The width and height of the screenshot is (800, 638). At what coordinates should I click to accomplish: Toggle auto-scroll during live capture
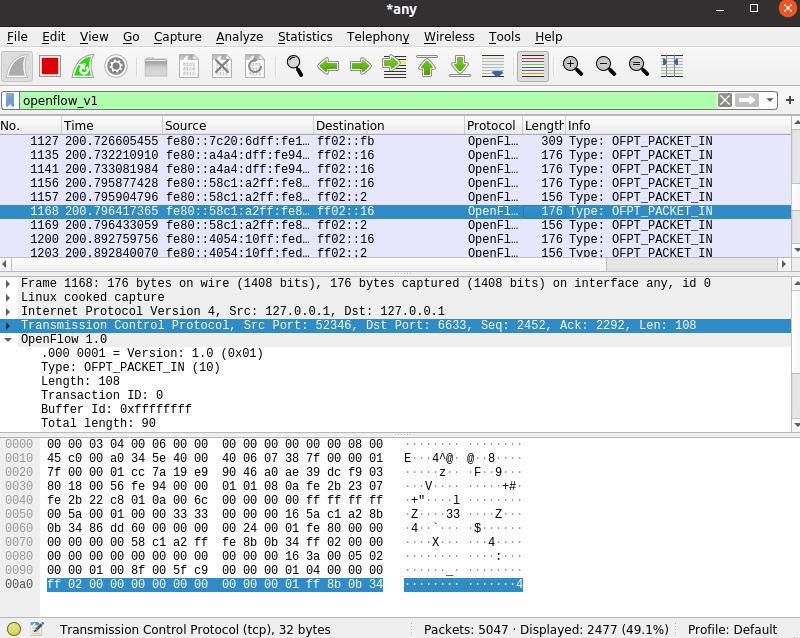pyautogui.click(x=493, y=66)
